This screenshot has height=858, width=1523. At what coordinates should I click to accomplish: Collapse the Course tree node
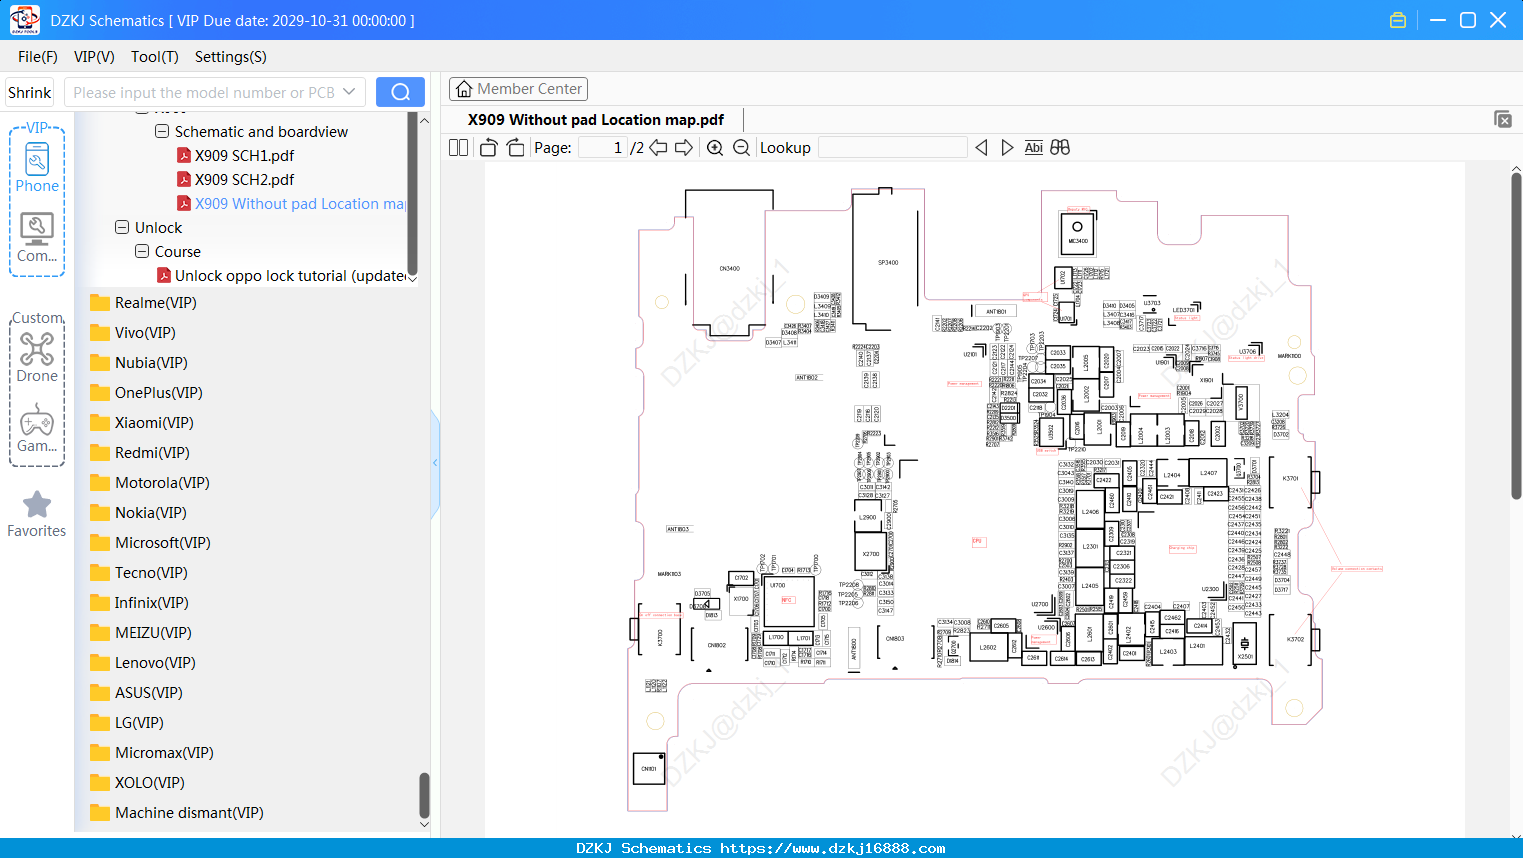[142, 252]
